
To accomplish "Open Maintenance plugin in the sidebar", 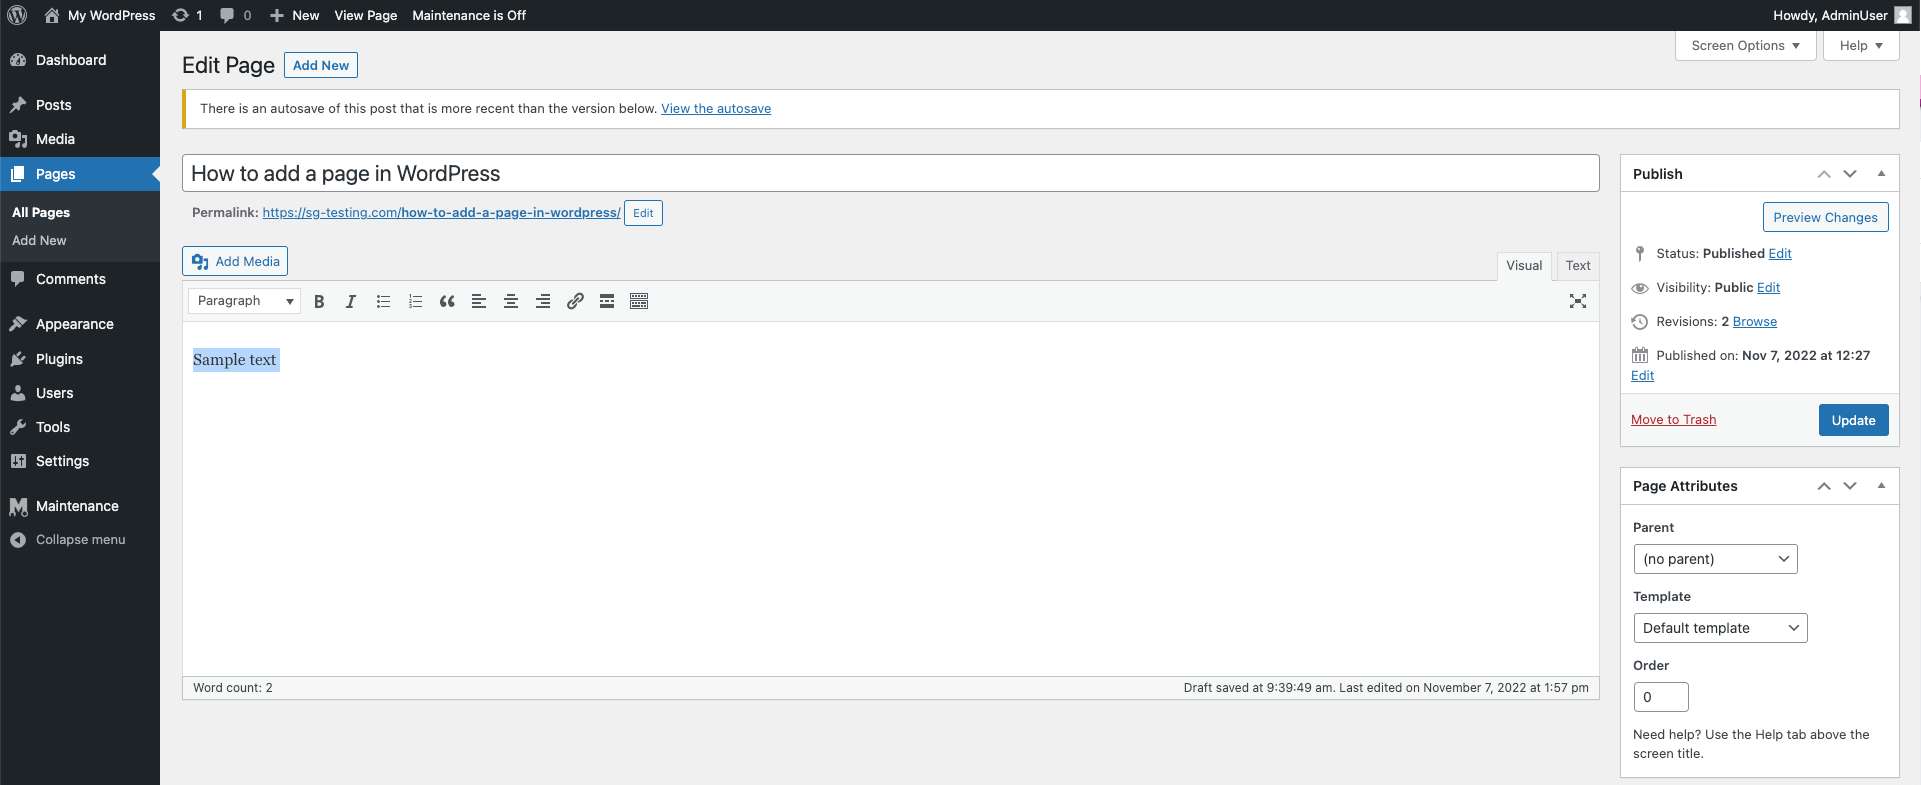I will 80,506.
